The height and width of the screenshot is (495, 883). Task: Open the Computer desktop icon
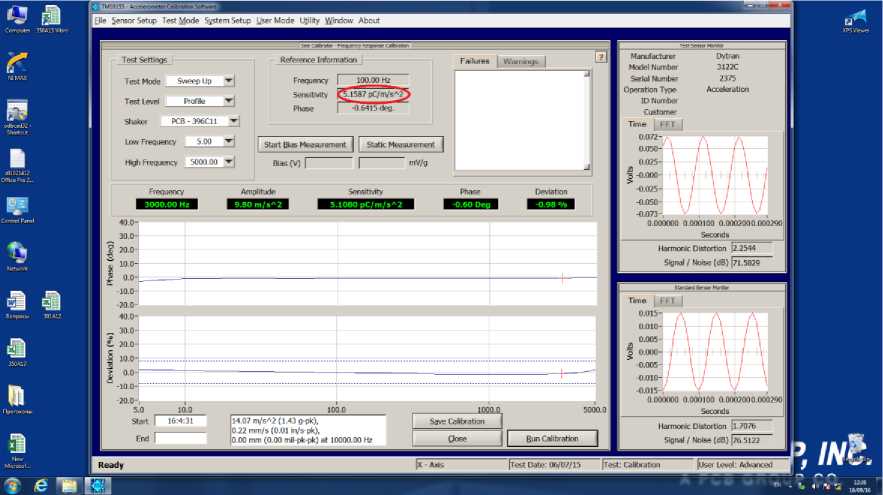(16, 16)
